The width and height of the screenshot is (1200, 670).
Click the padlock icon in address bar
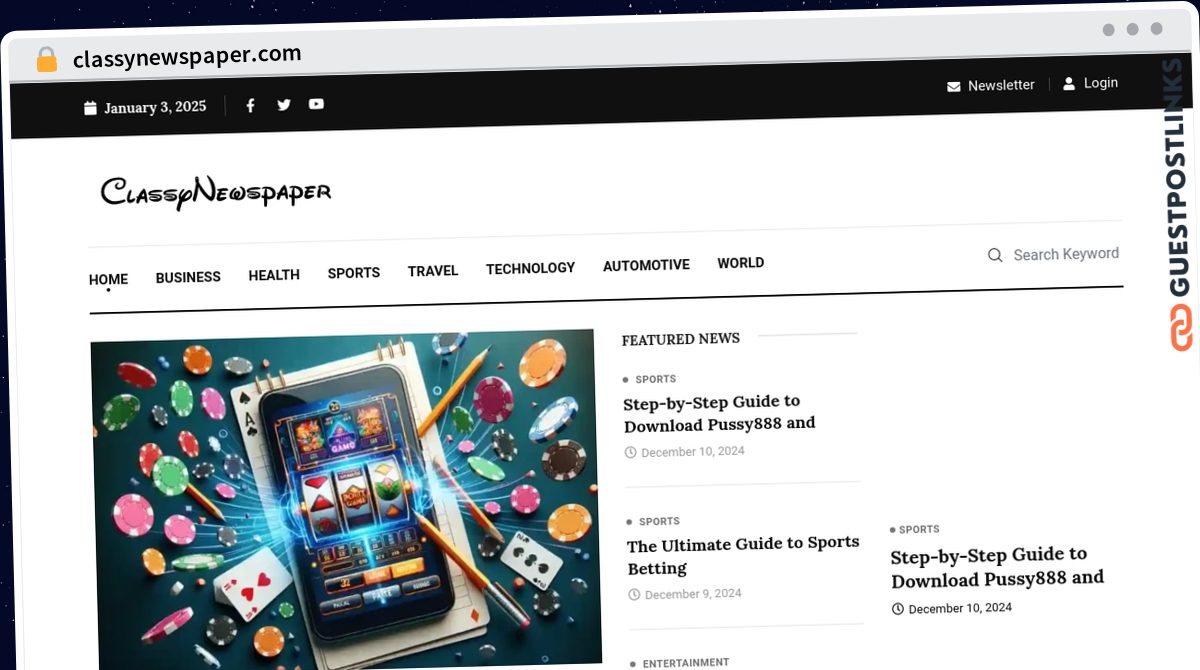(x=46, y=60)
